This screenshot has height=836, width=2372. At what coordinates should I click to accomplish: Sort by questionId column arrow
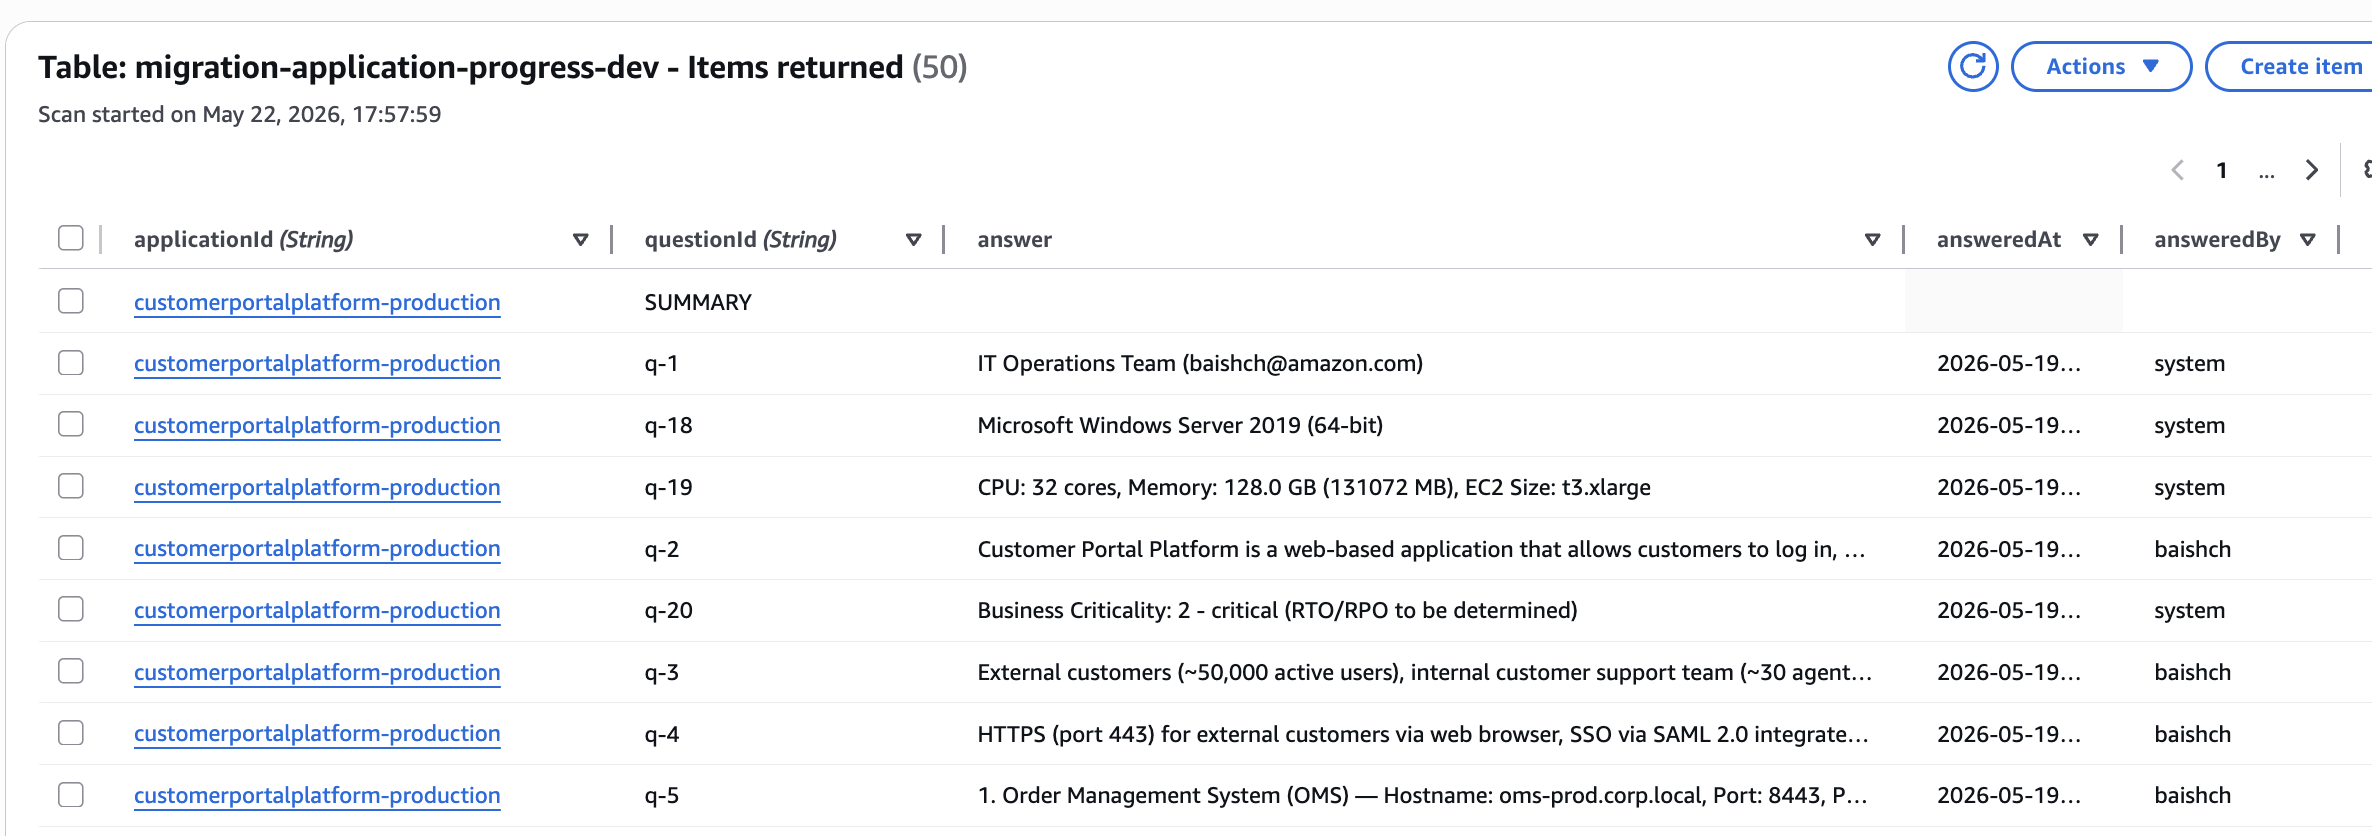click(913, 240)
